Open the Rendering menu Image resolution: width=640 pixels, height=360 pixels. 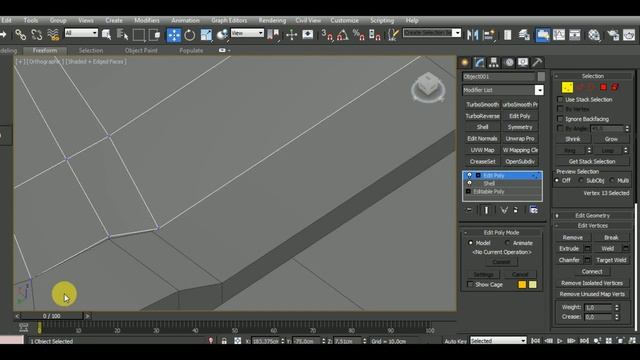click(272, 20)
